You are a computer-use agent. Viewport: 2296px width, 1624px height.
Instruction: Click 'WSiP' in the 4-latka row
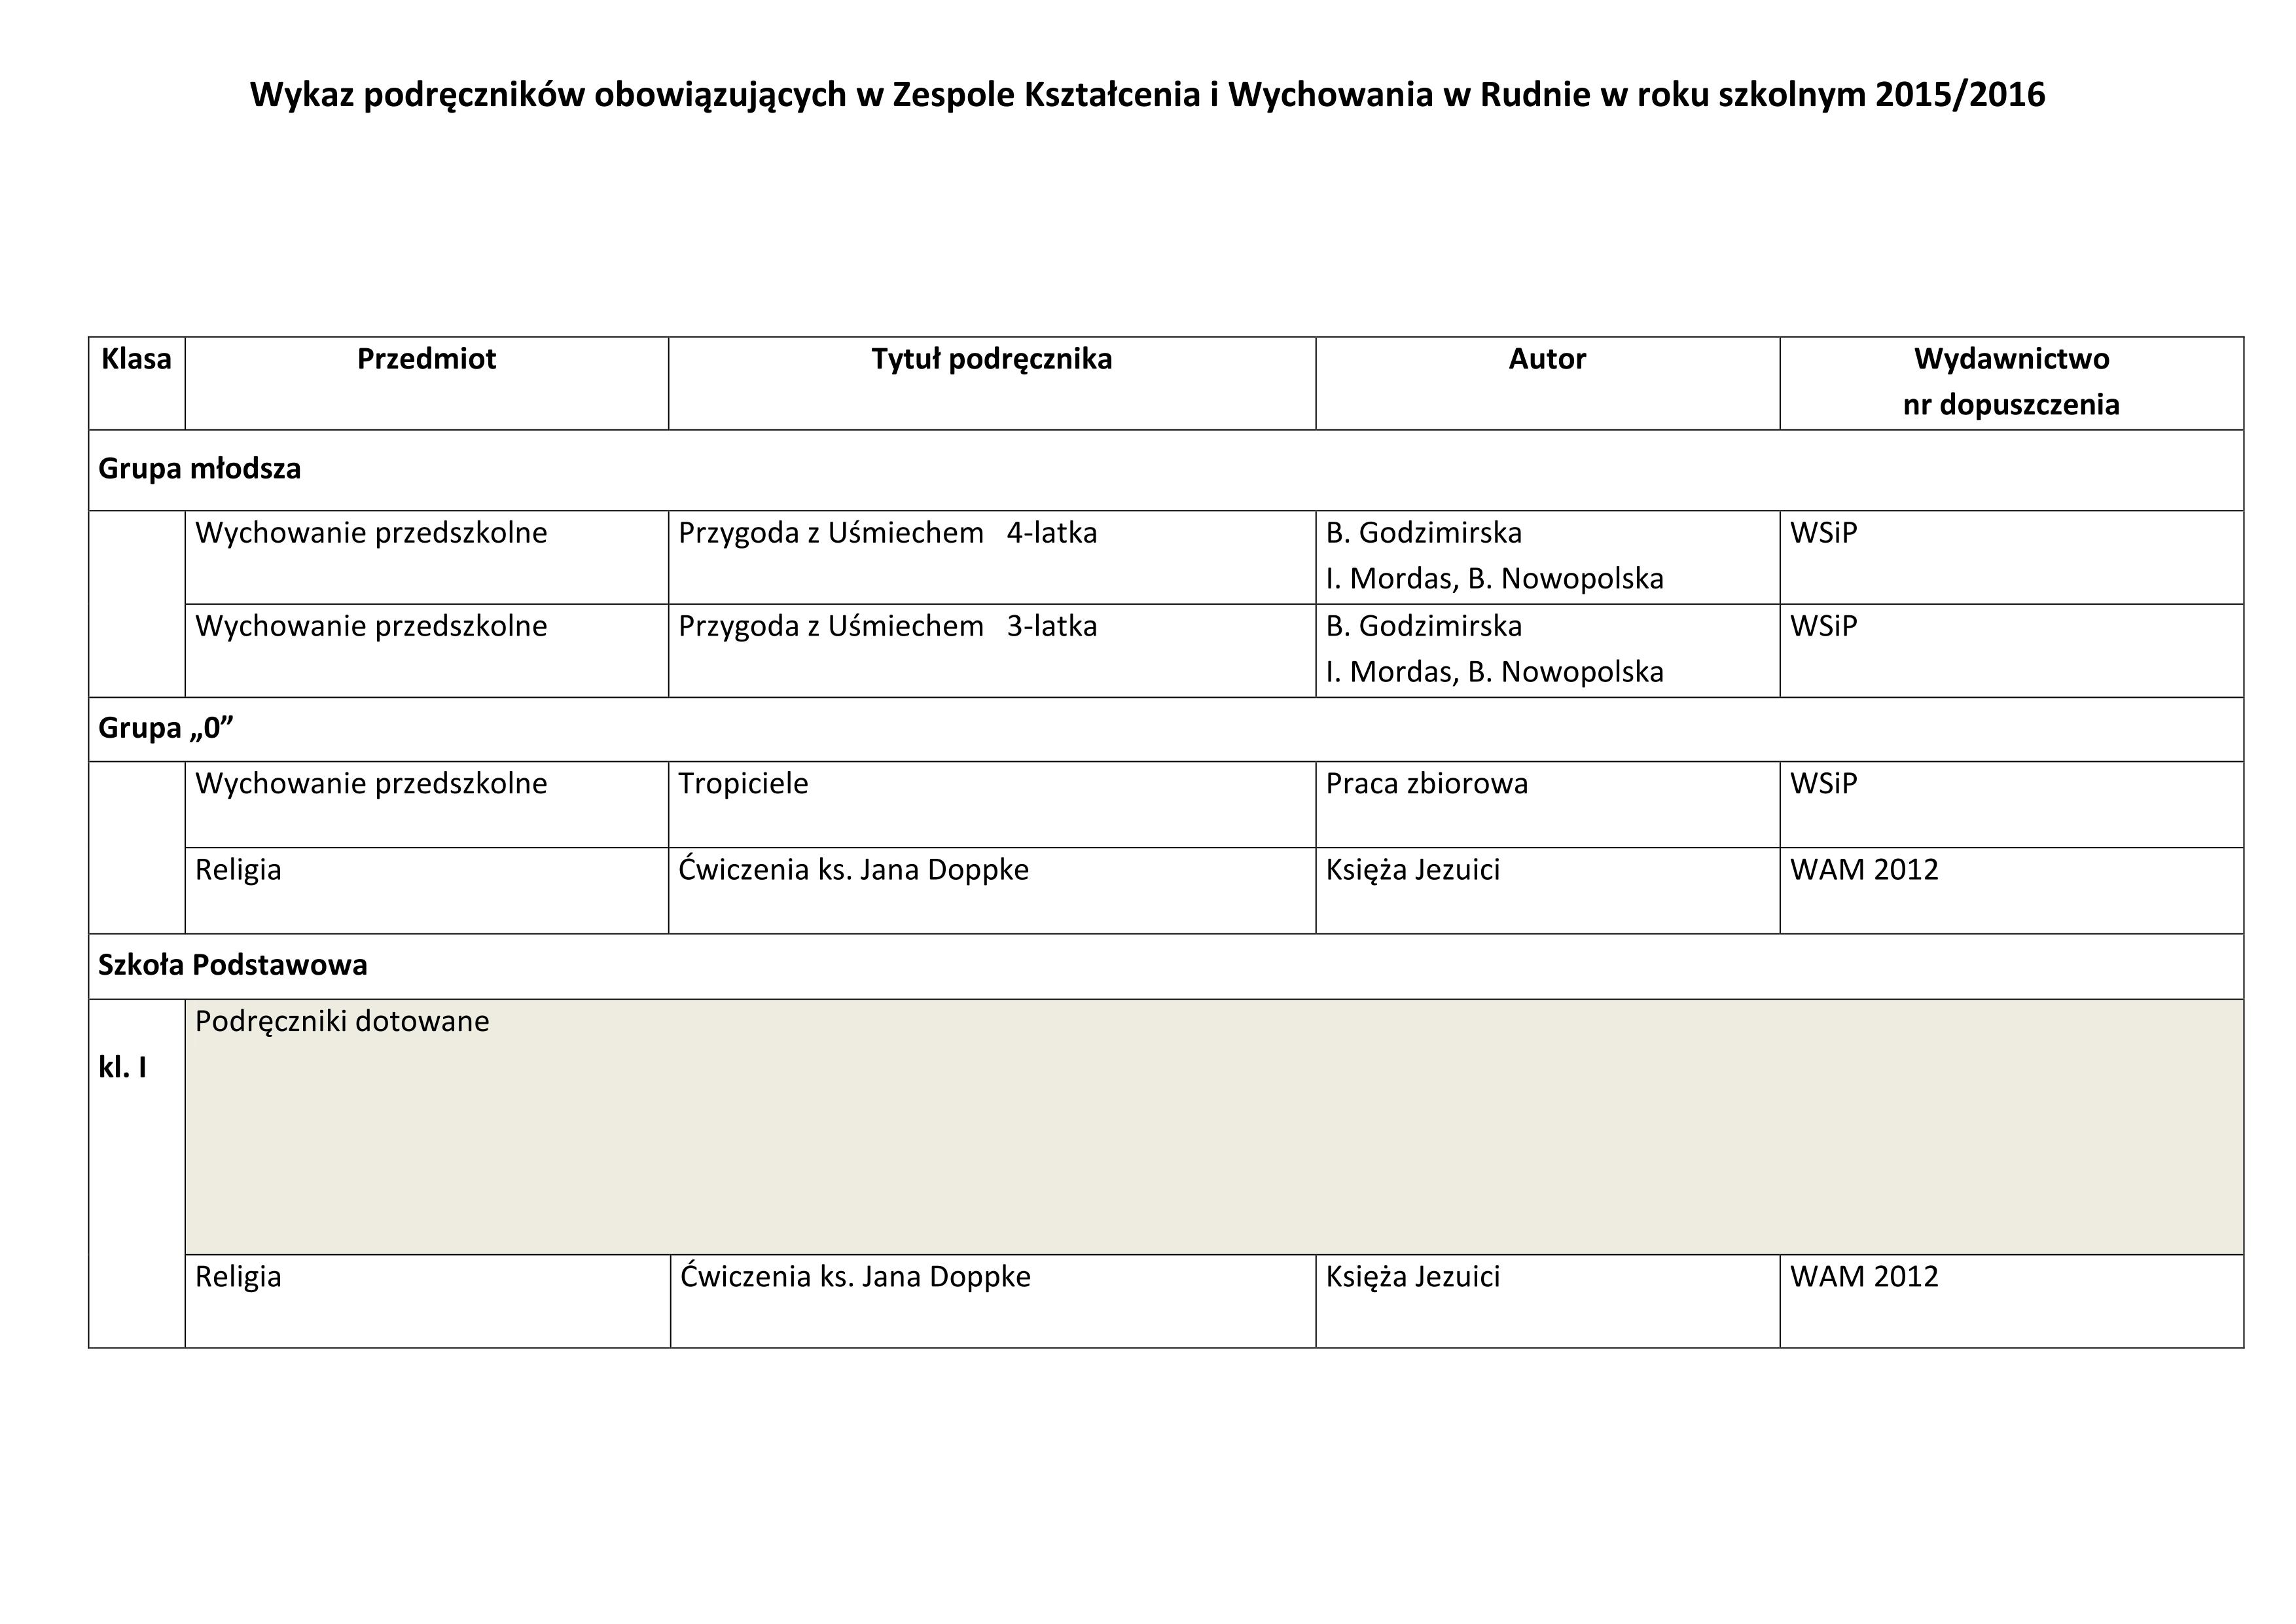pos(1823,533)
